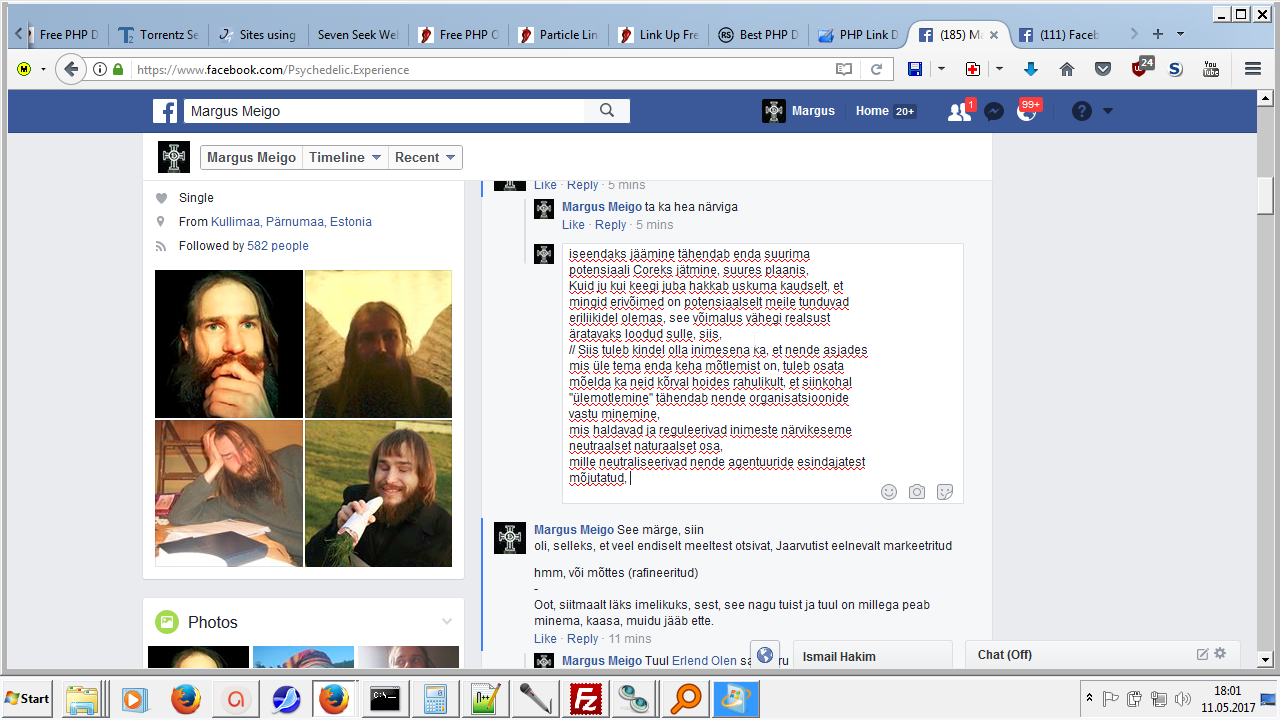Click inside the Facebook search field
This screenshot has width=1280, height=720.
[x=384, y=111]
